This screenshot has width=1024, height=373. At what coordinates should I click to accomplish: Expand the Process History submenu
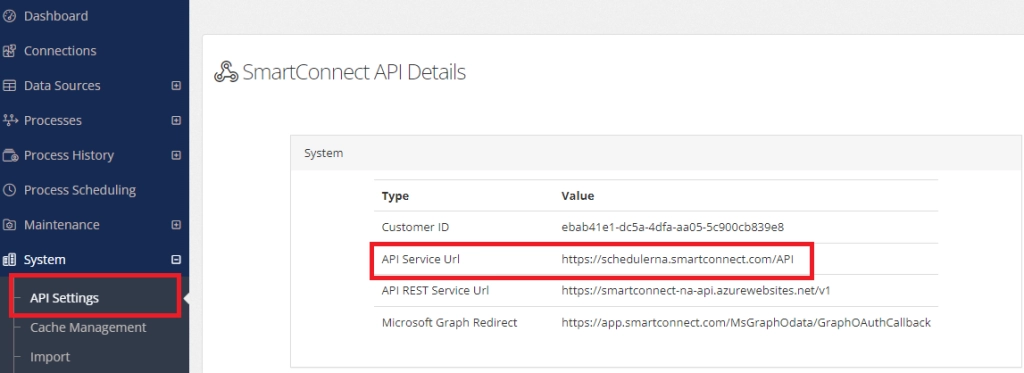176,155
